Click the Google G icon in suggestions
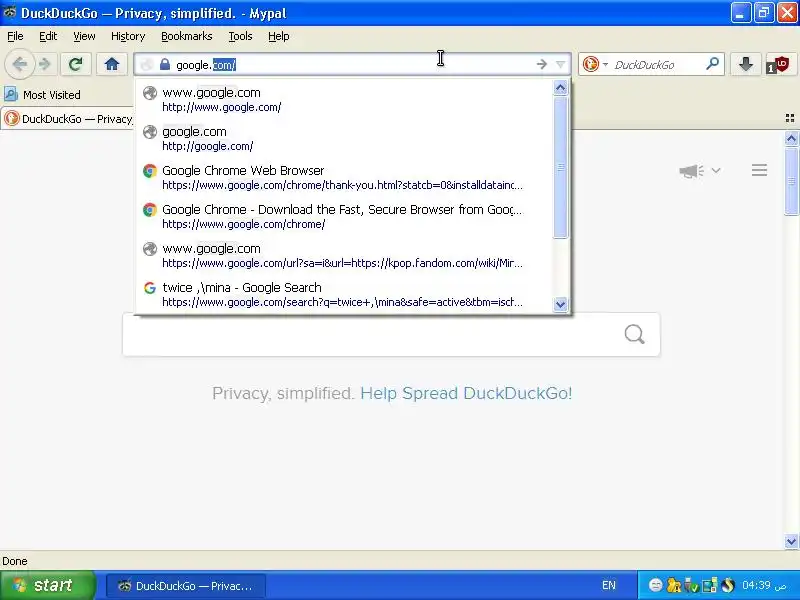 (149, 288)
